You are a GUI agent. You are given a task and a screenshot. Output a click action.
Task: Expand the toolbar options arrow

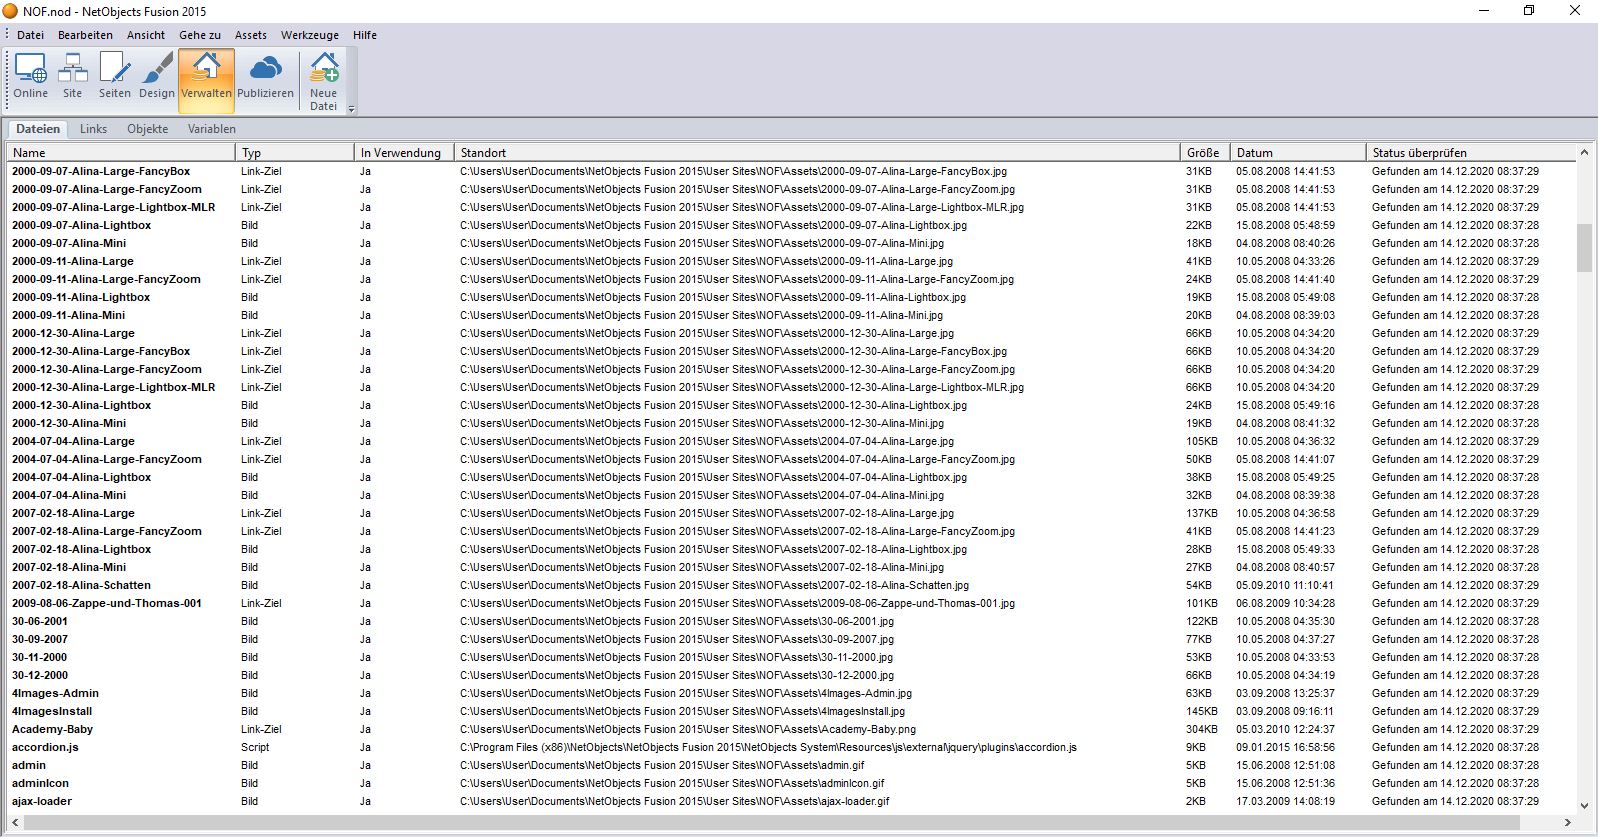[x=351, y=108]
